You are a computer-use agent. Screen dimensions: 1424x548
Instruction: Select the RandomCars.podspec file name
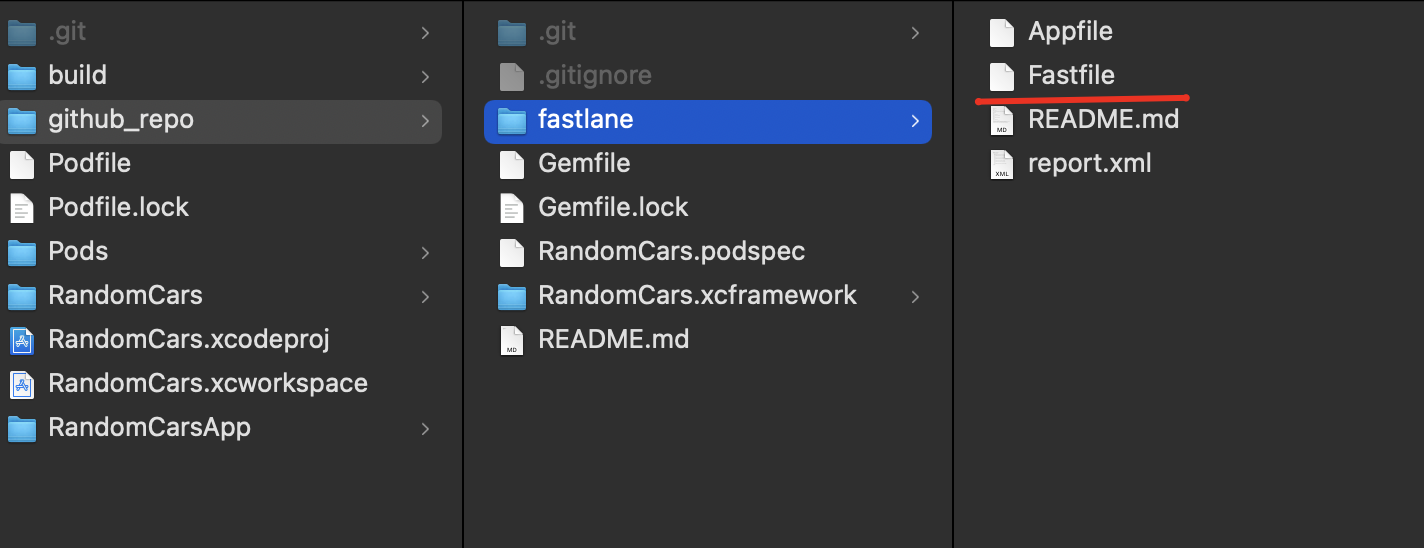[x=671, y=251]
